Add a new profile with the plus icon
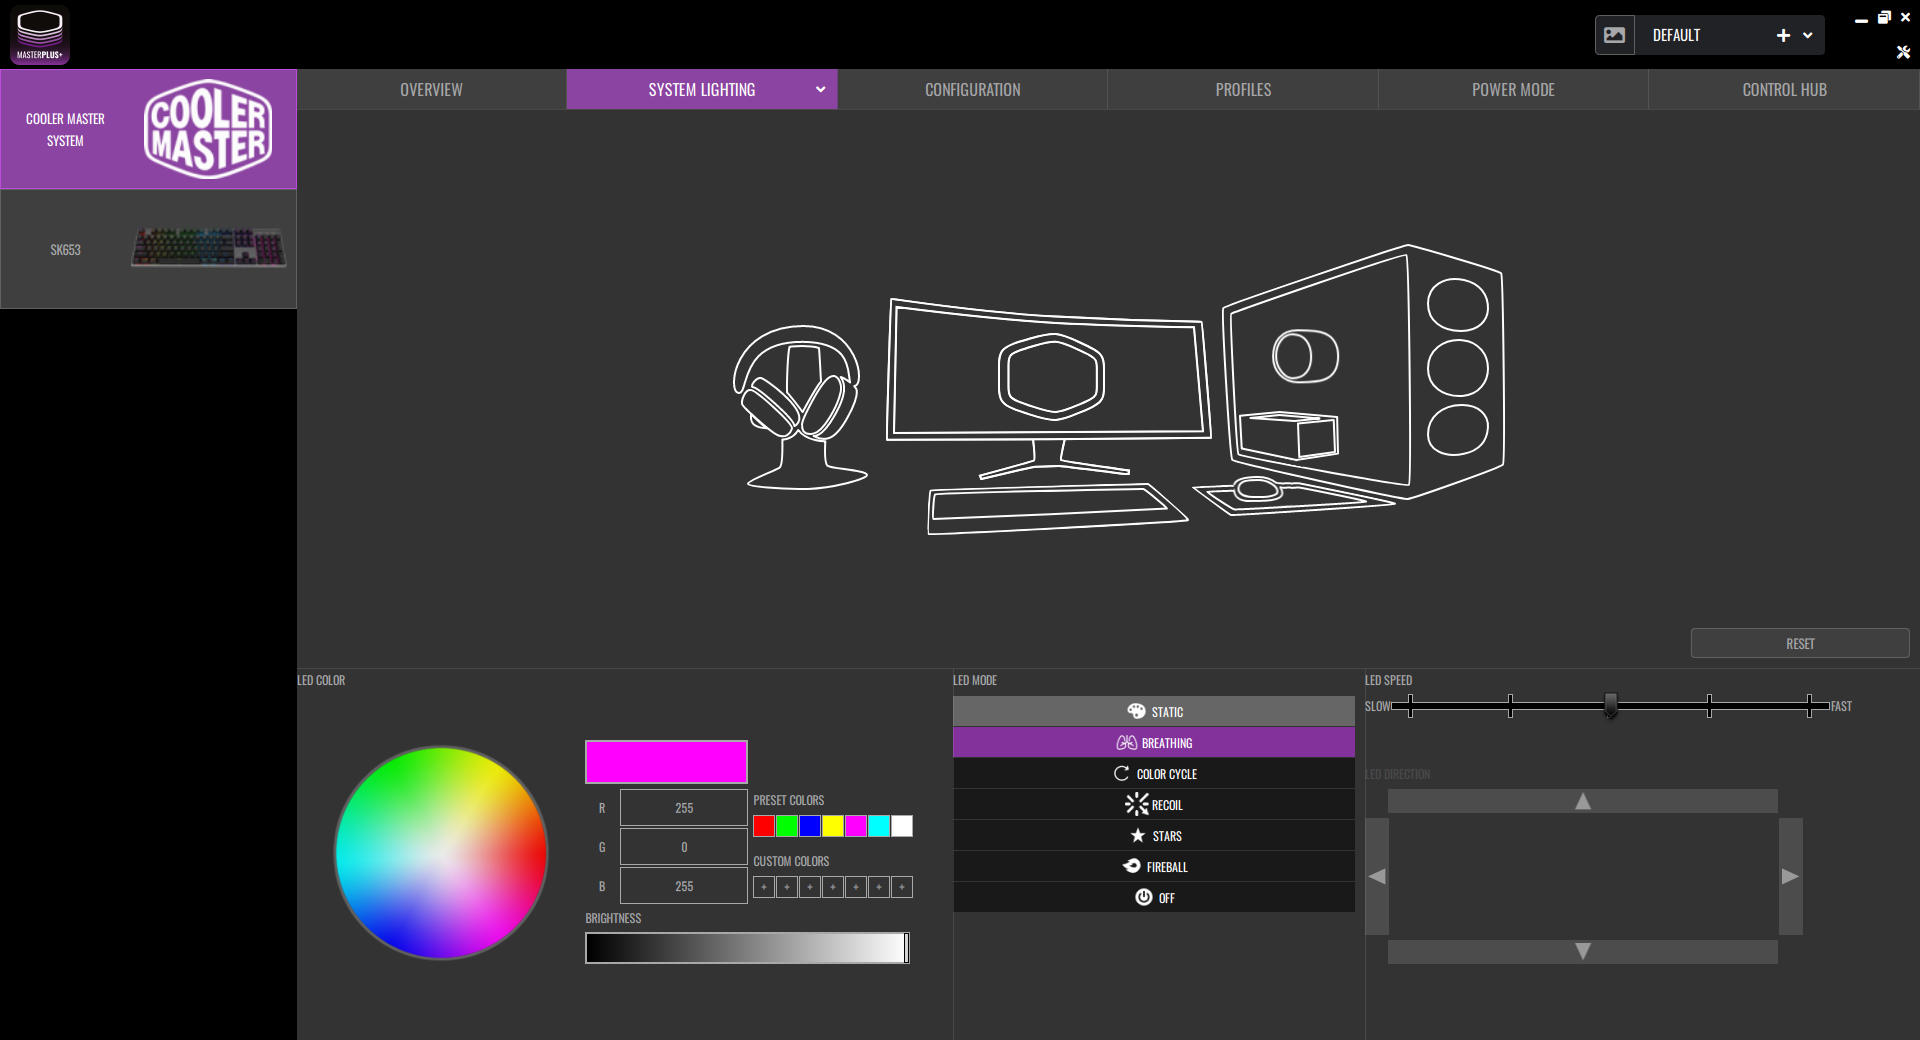 click(1783, 35)
